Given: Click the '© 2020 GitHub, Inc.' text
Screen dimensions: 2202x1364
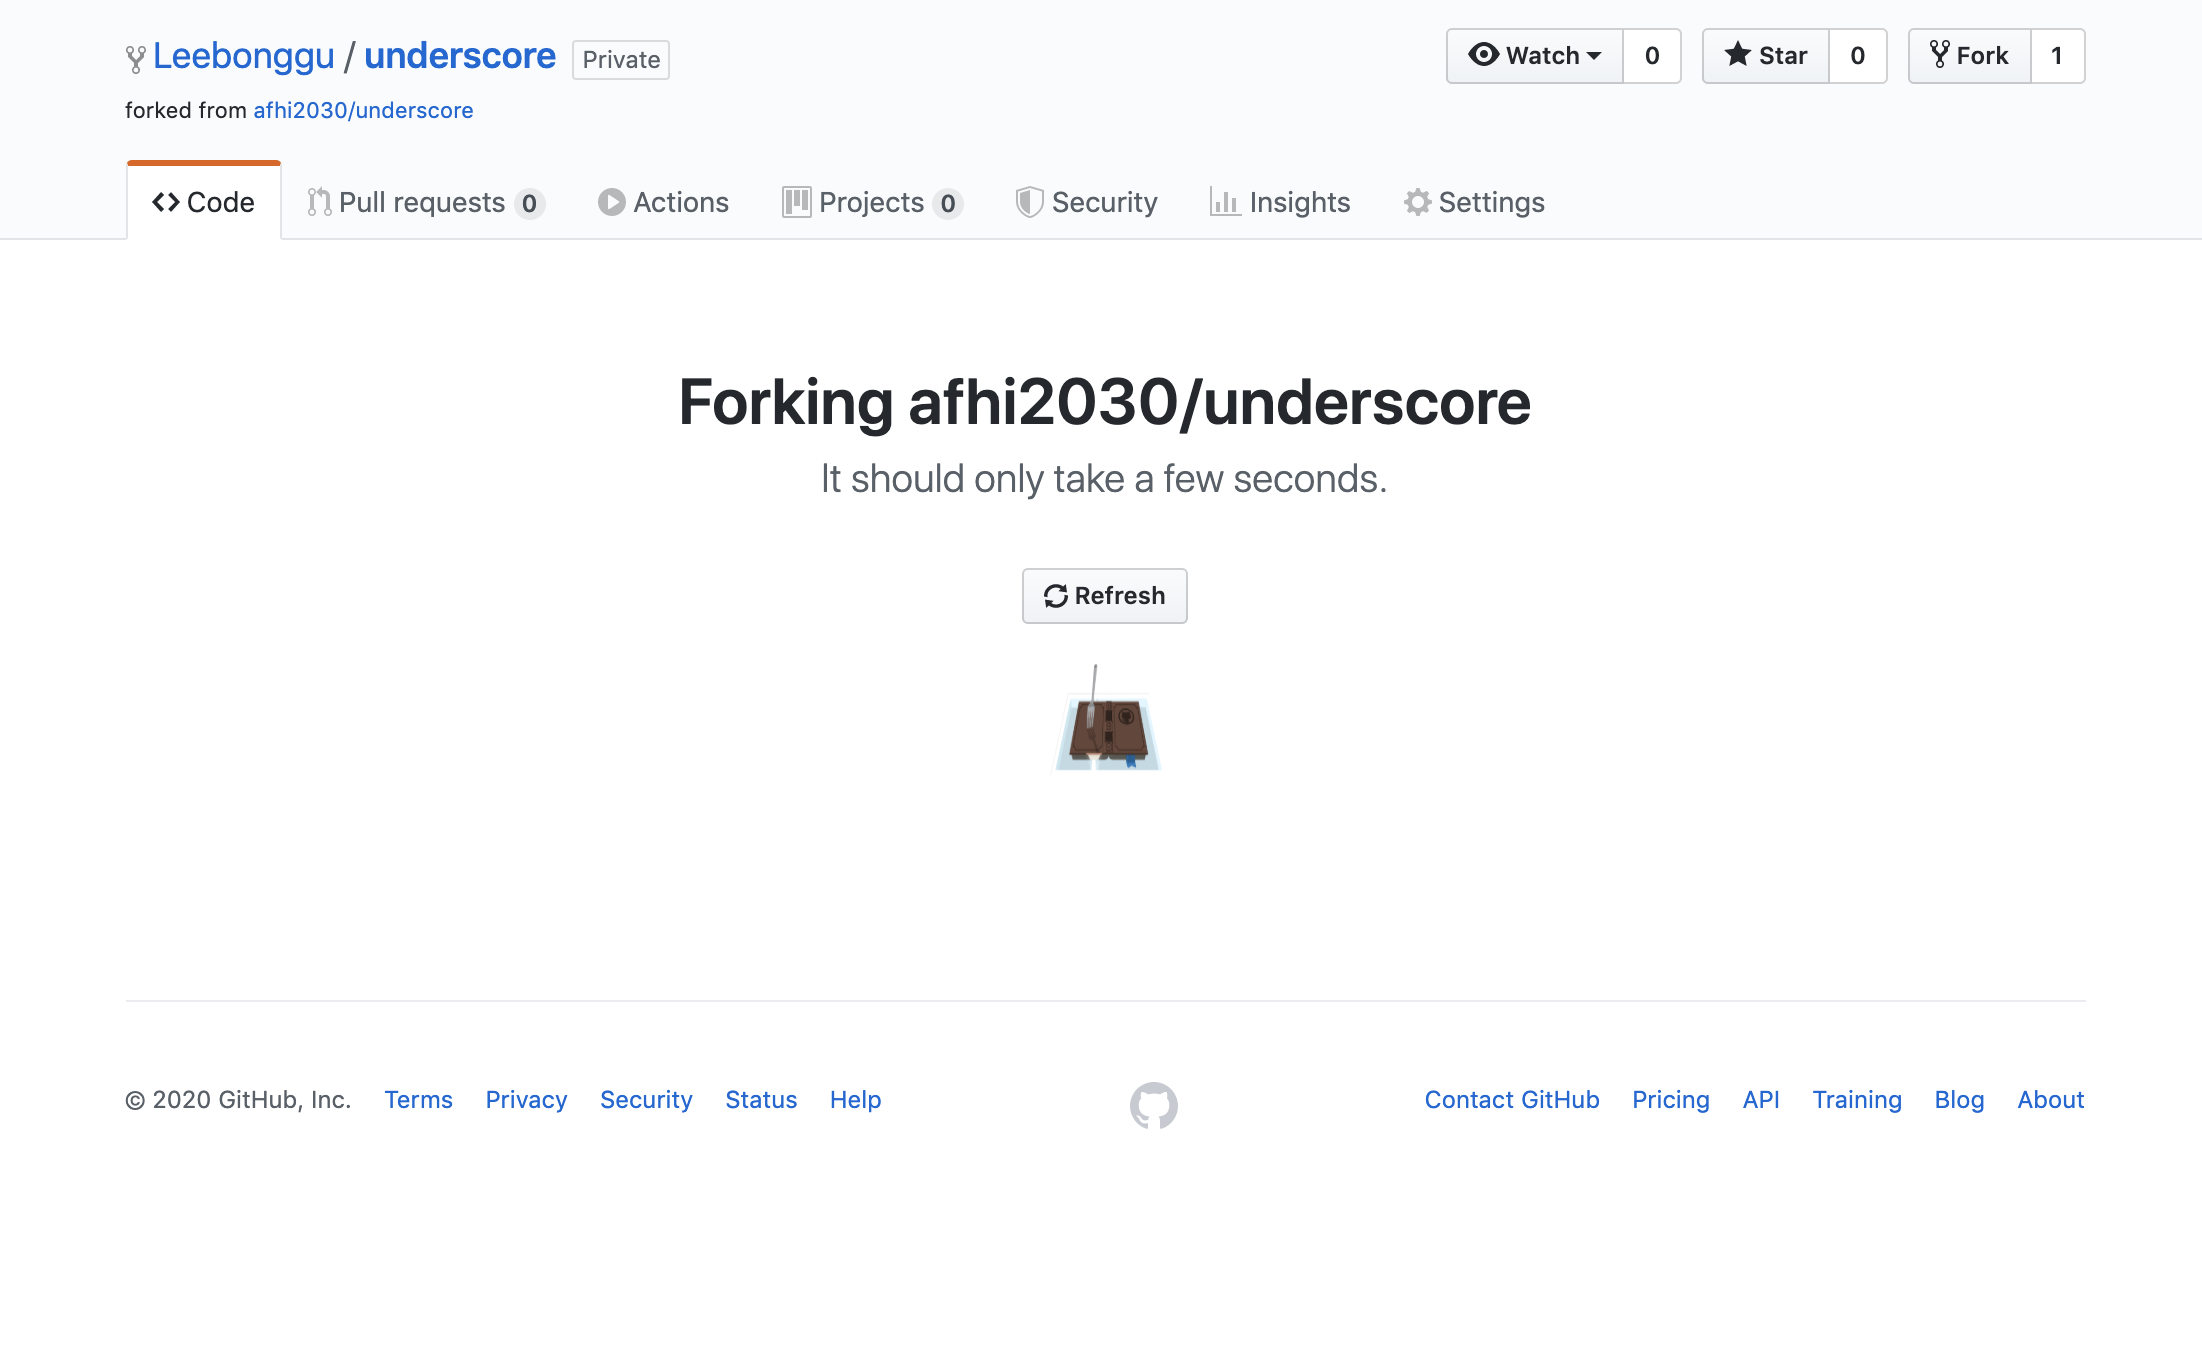Looking at the screenshot, I should pos(238,1100).
